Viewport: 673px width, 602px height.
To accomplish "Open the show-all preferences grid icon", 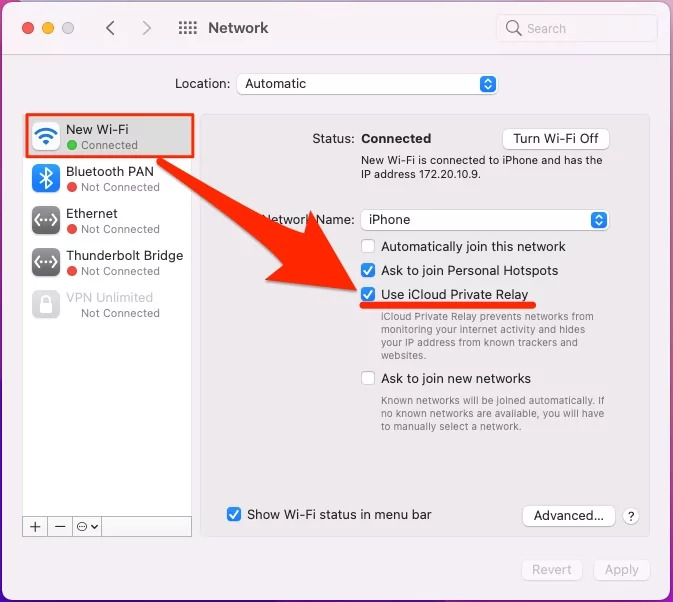I will pos(187,28).
